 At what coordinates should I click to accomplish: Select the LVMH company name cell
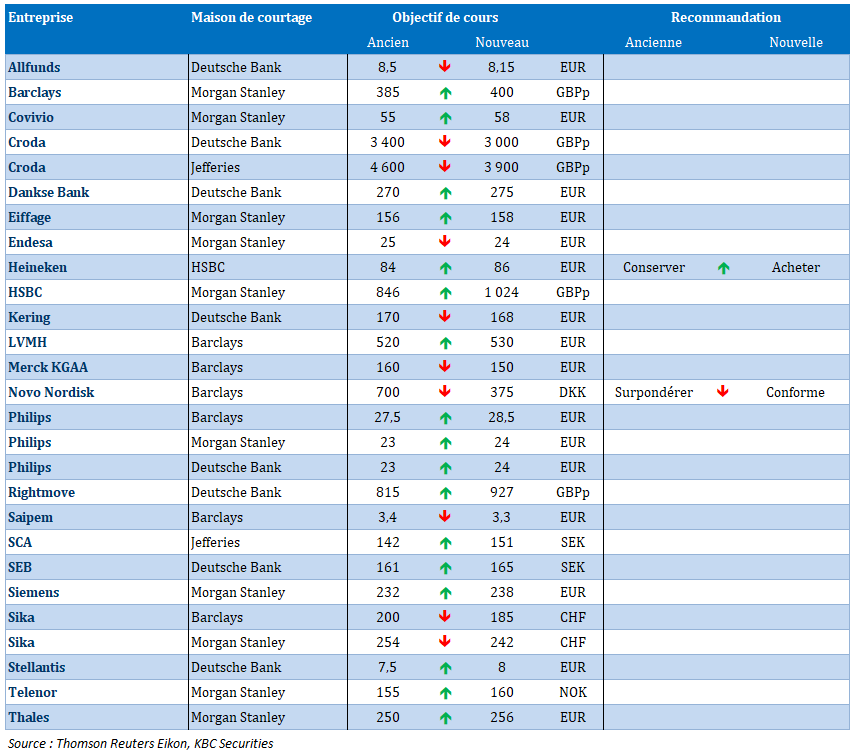29,342
